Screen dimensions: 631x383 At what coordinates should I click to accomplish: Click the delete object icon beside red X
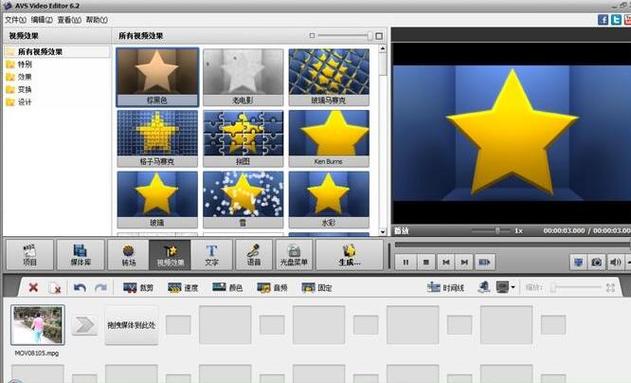click(54, 288)
